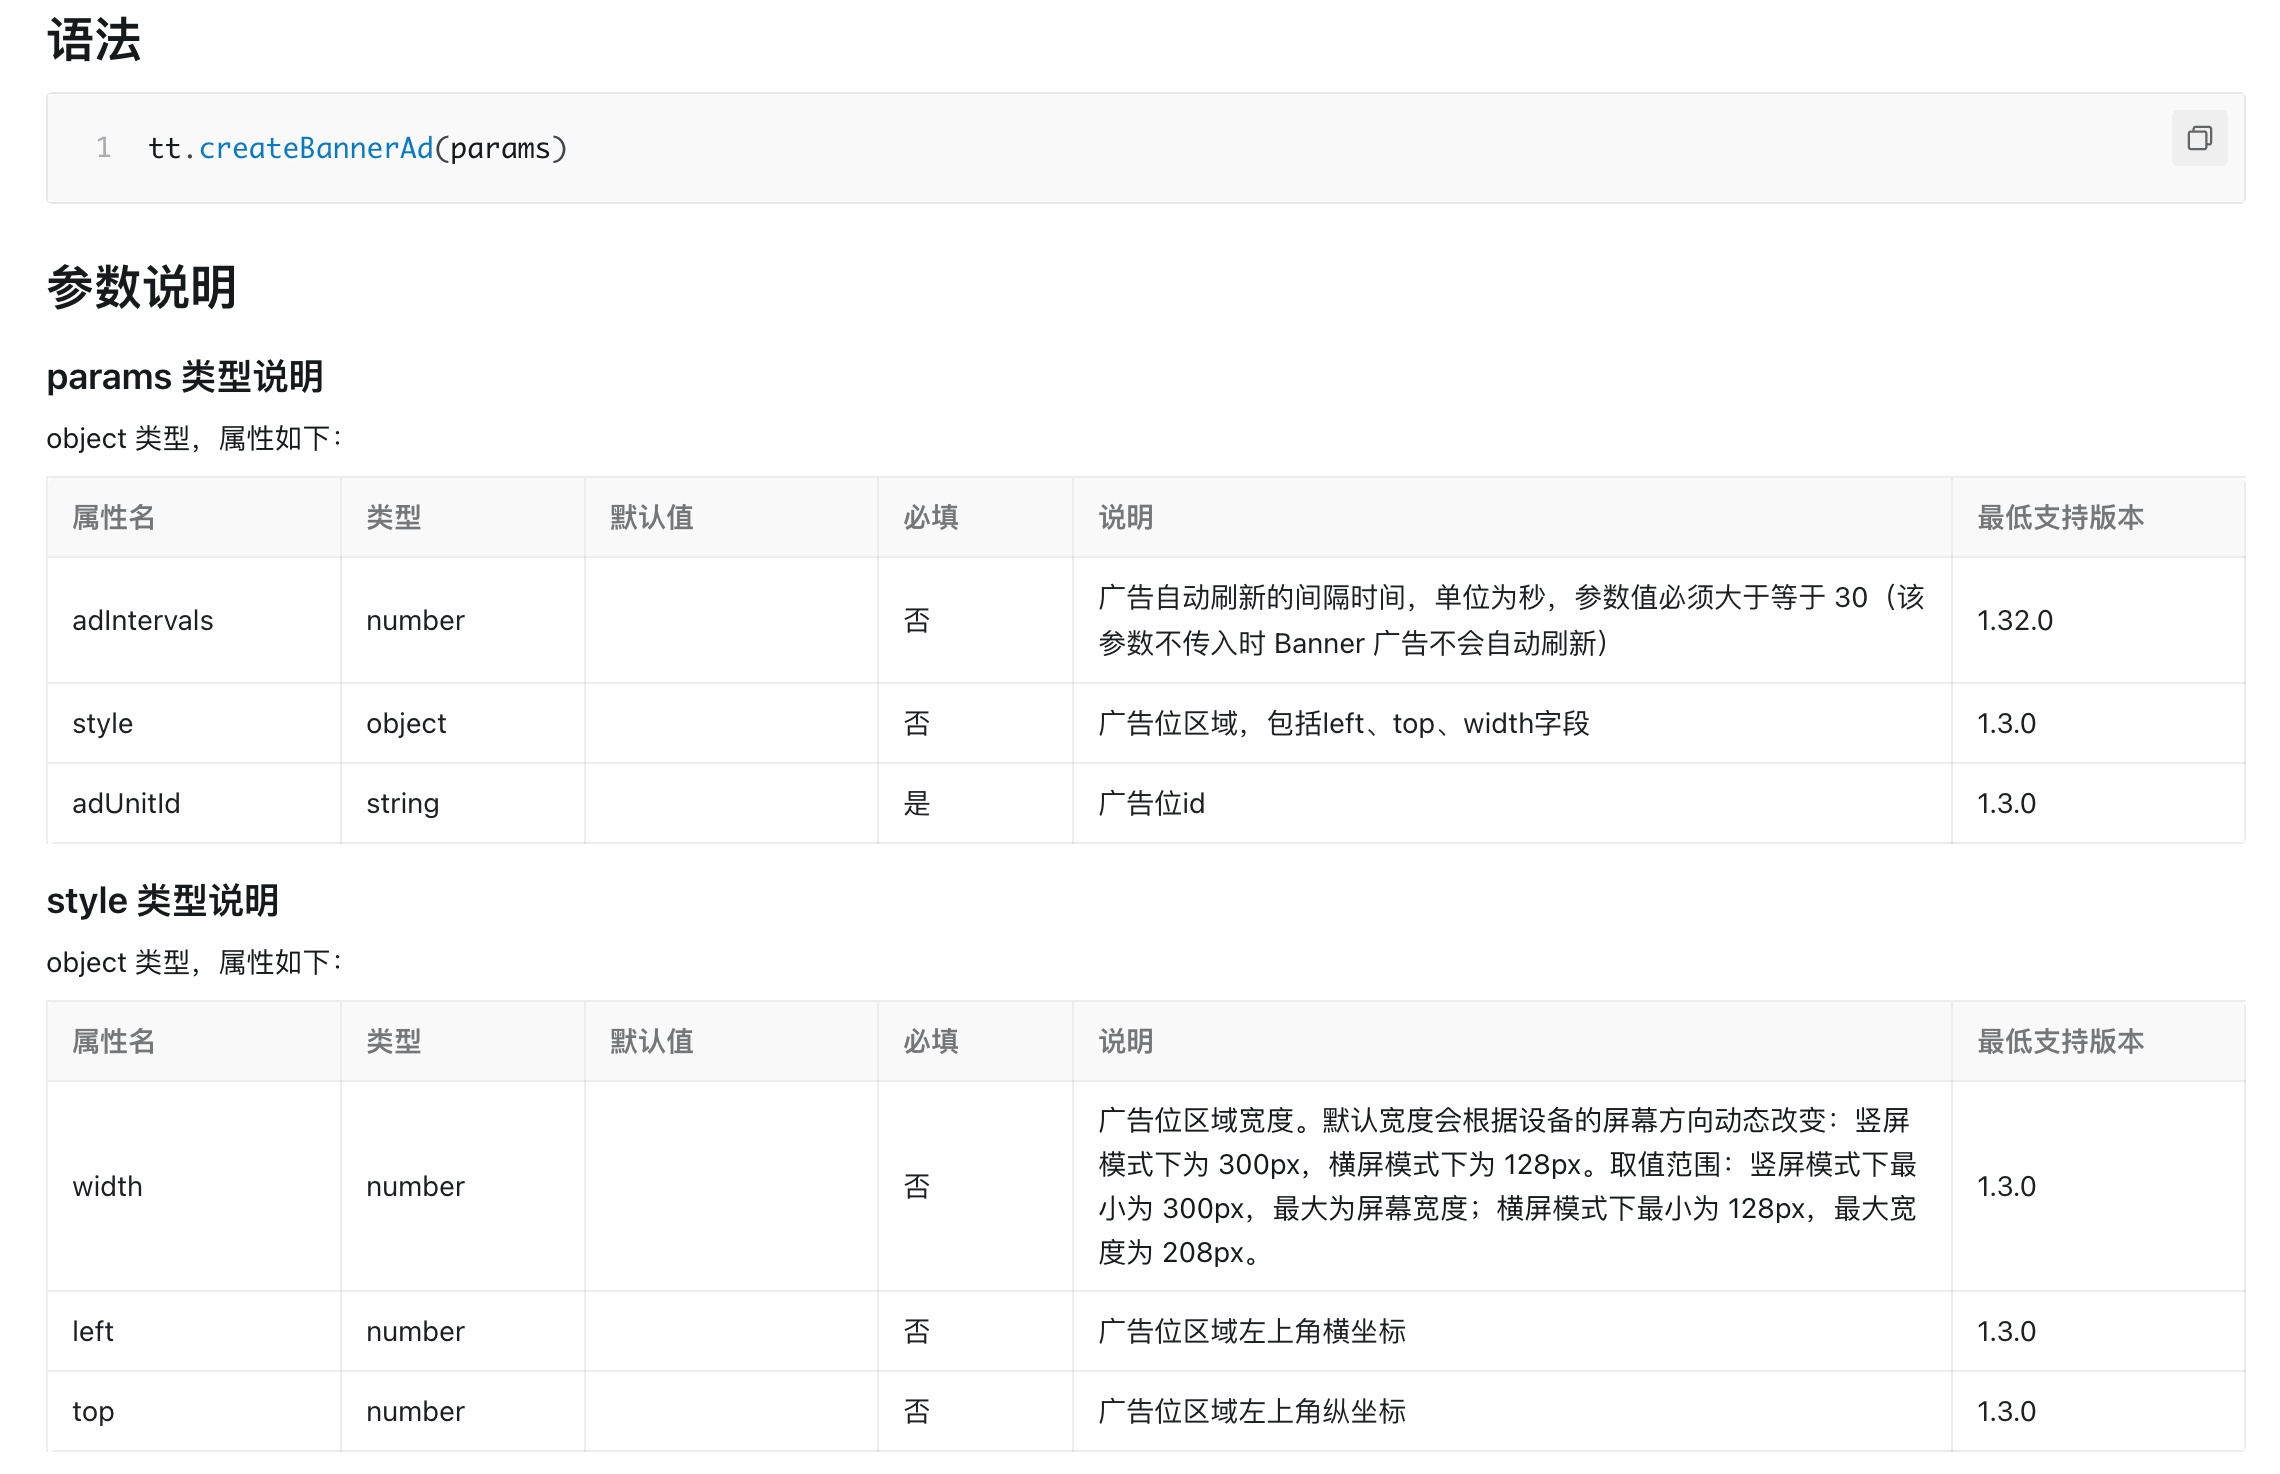Select the adIntervals property cell
Image resolution: width=2280 pixels, height=1474 pixels.
click(143, 621)
